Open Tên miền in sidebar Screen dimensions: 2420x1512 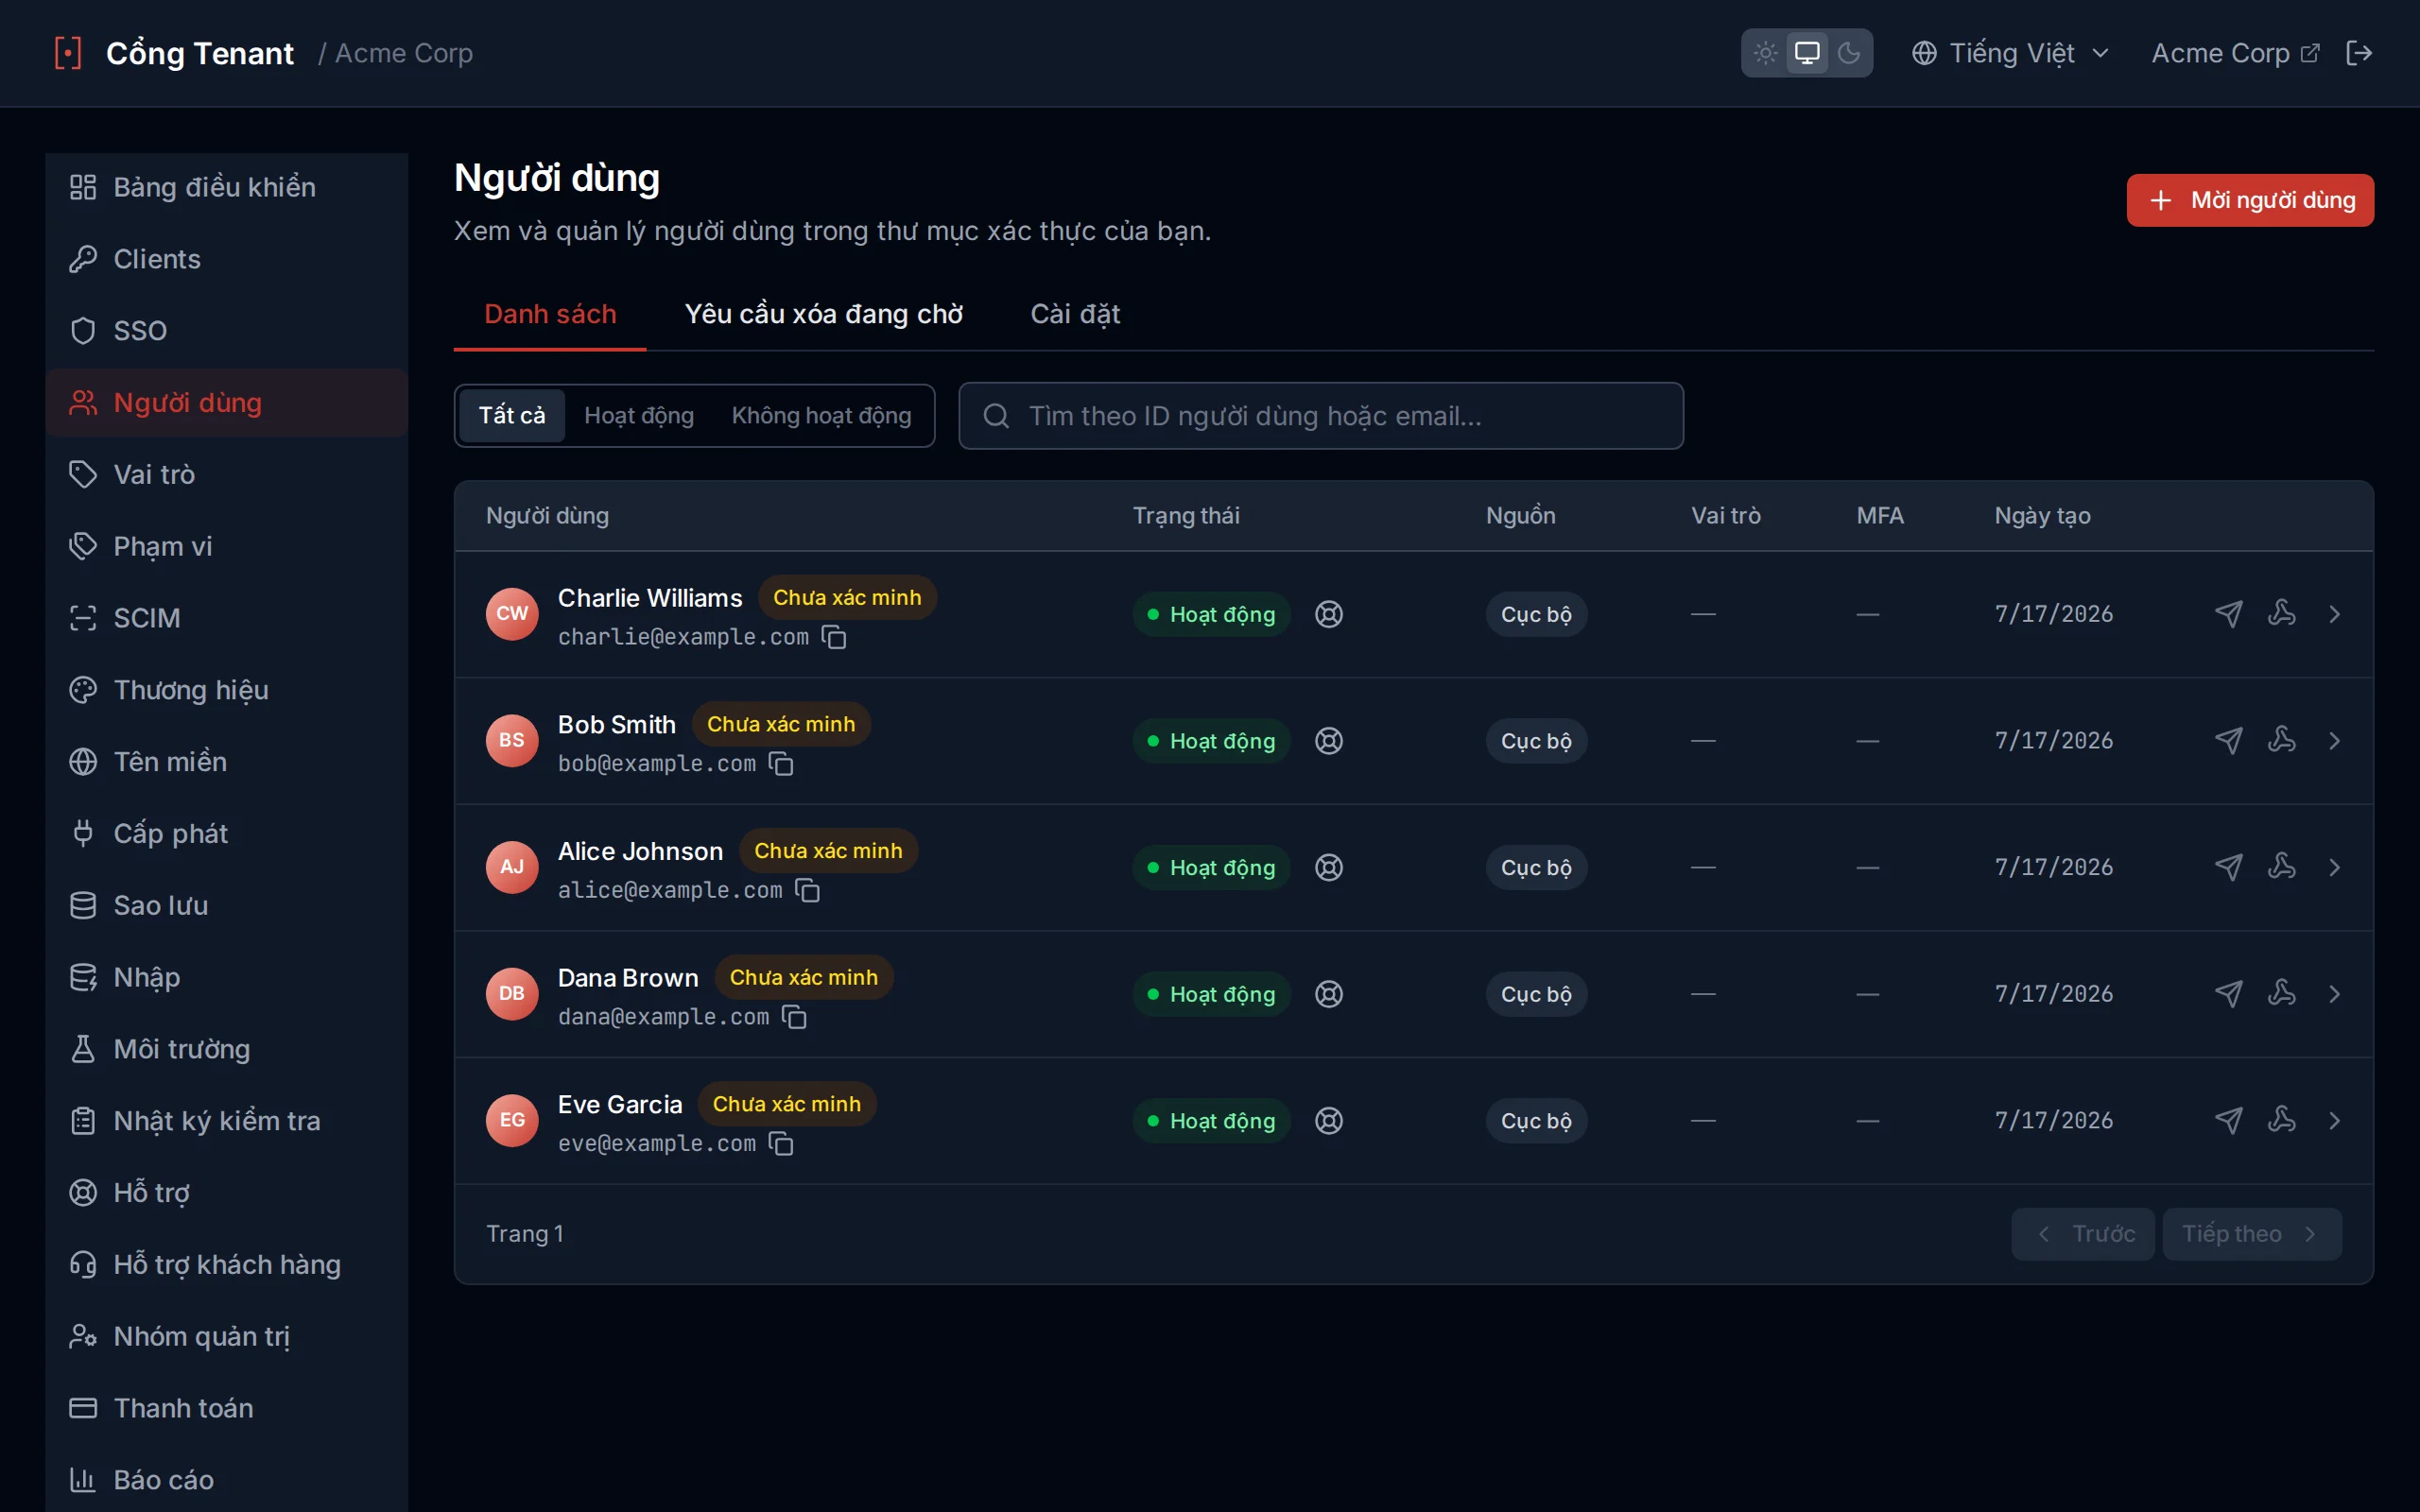[227, 762]
